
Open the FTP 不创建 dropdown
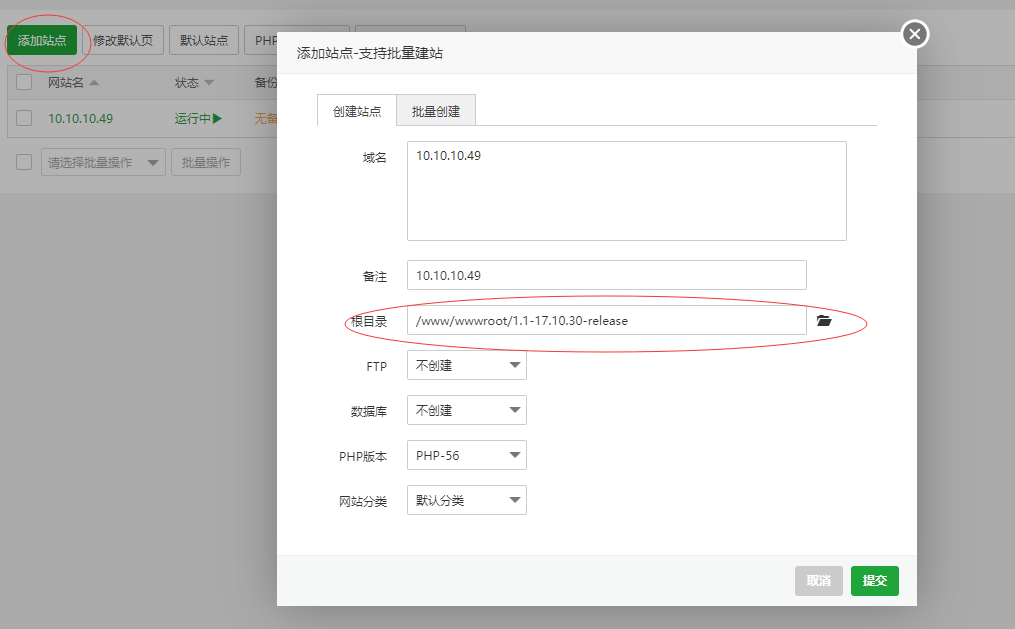pos(466,365)
